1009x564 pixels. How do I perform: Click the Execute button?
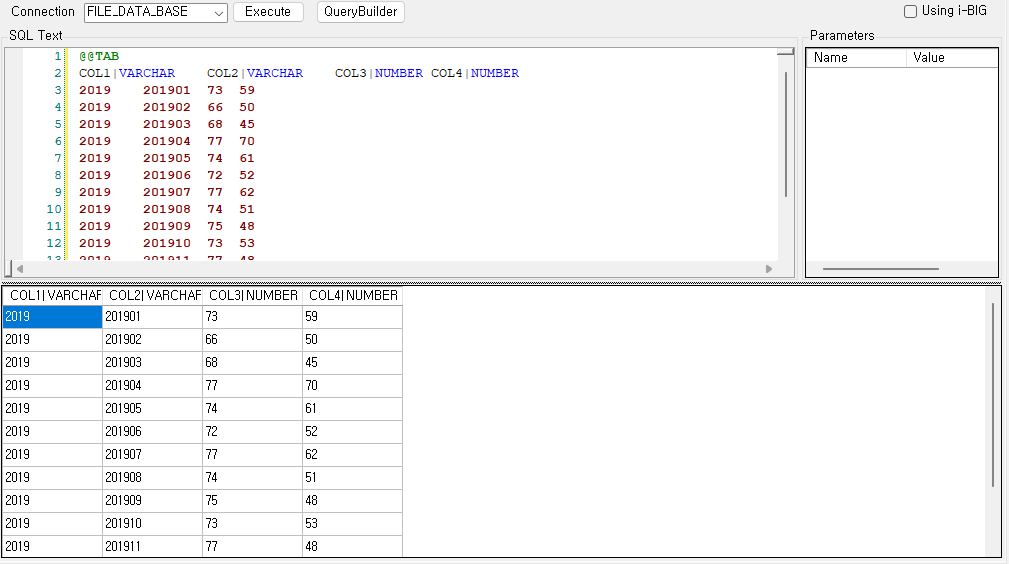point(268,12)
